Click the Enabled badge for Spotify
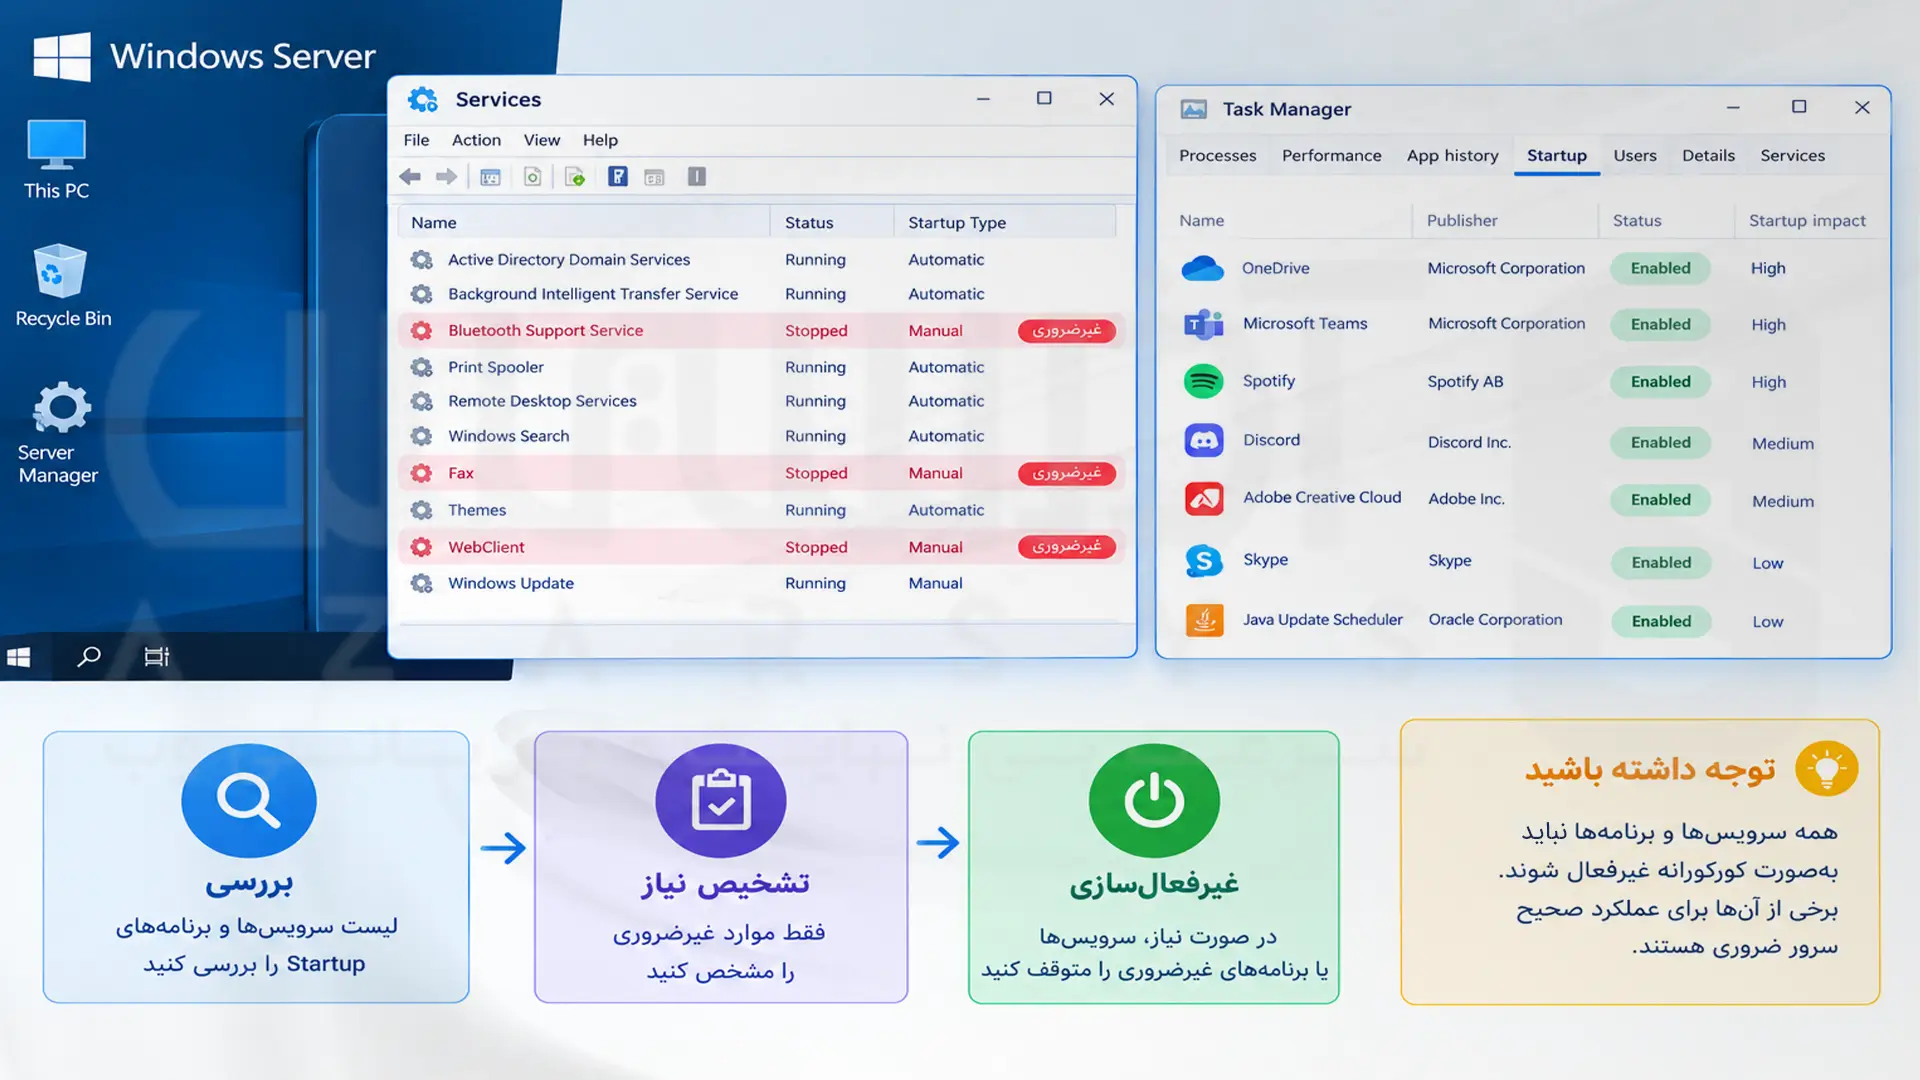Image resolution: width=1920 pixels, height=1080 pixels. 1660,382
